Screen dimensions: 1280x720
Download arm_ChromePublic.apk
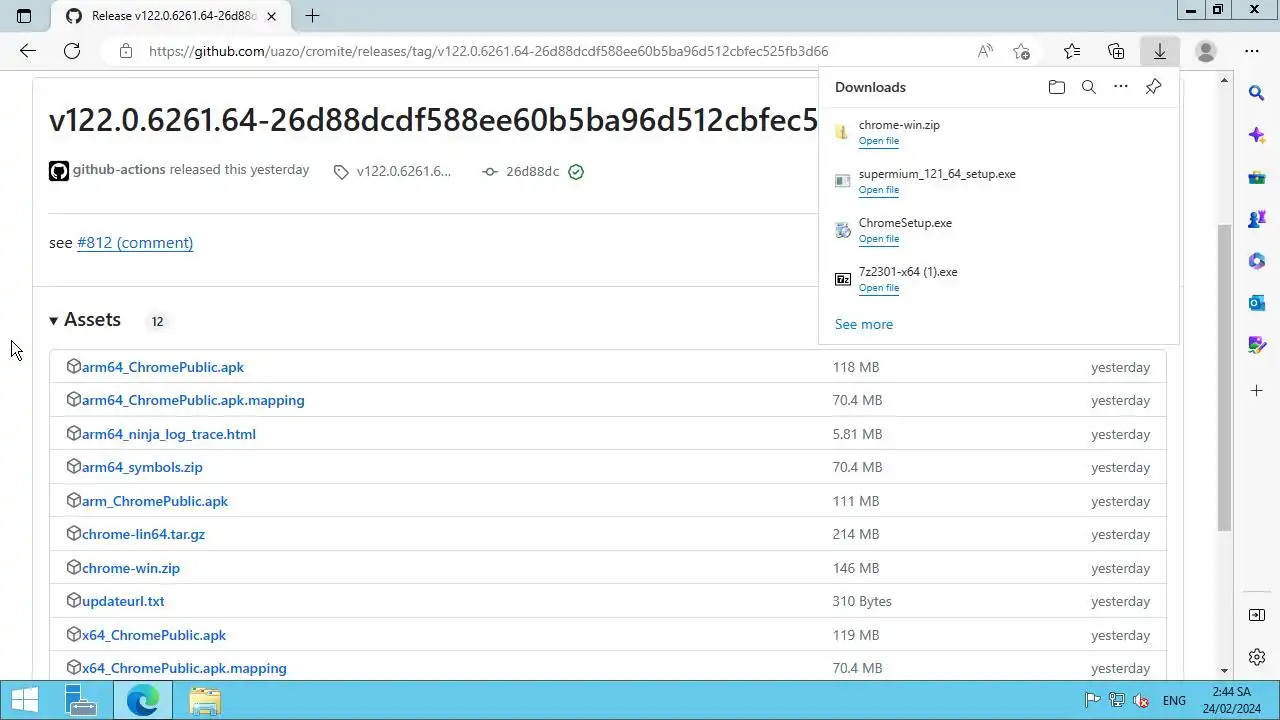155,501
